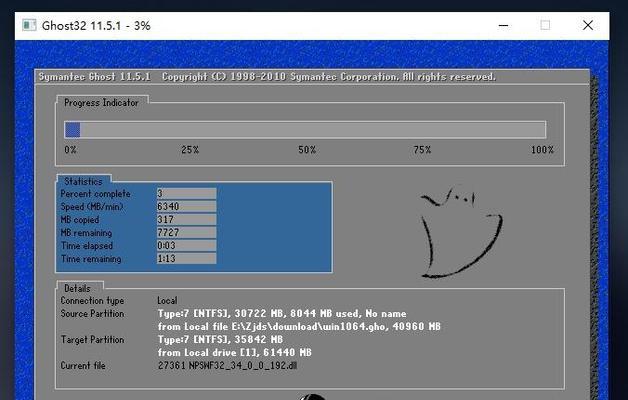This screenshot has width=628, height=400.
Task: Click the Time elapsed label
Action: [87, 246]
